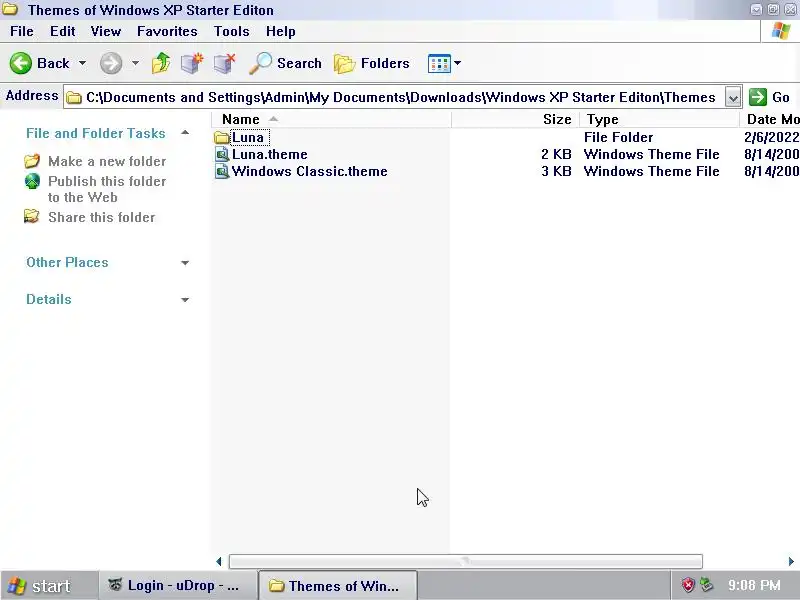This screenshot has width=800, height=600.
Task: Toggle the Folders pane
Action: coord(371,63)
